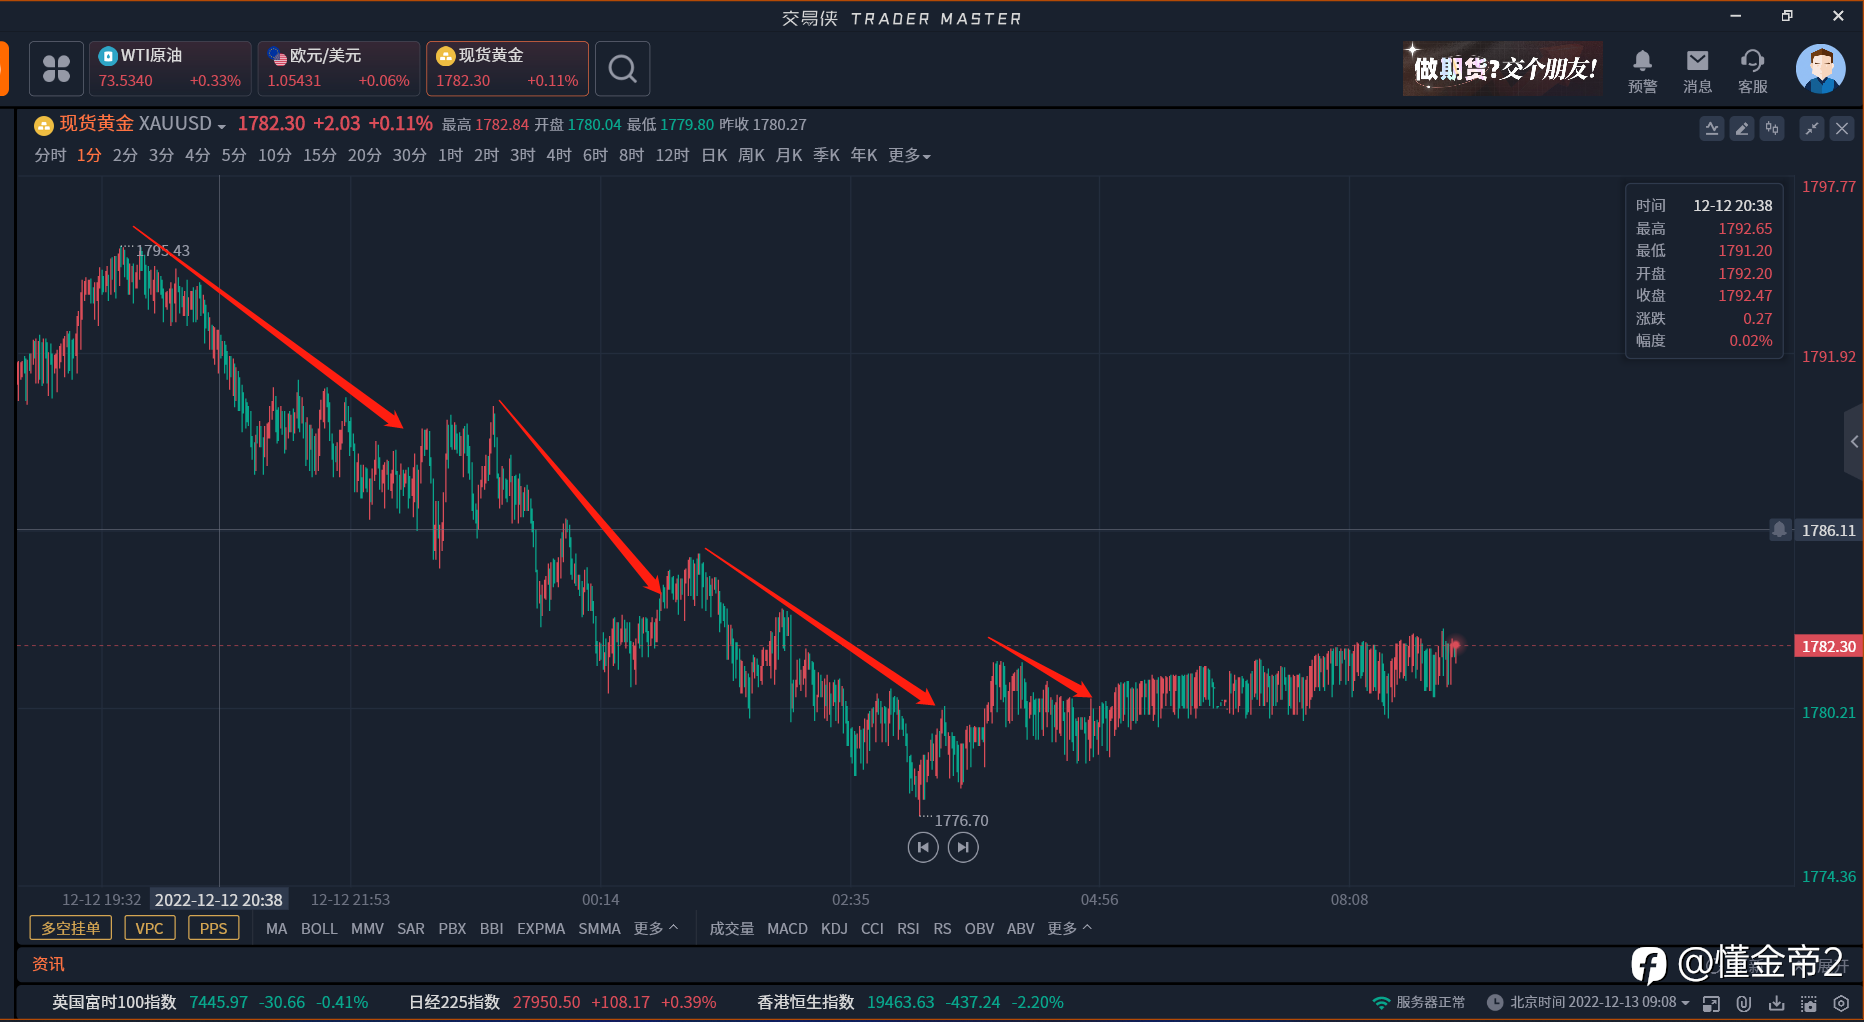Click the chart compare settings icon
This screenshot has height=1022, width=1864.
tap(1772, 128)
